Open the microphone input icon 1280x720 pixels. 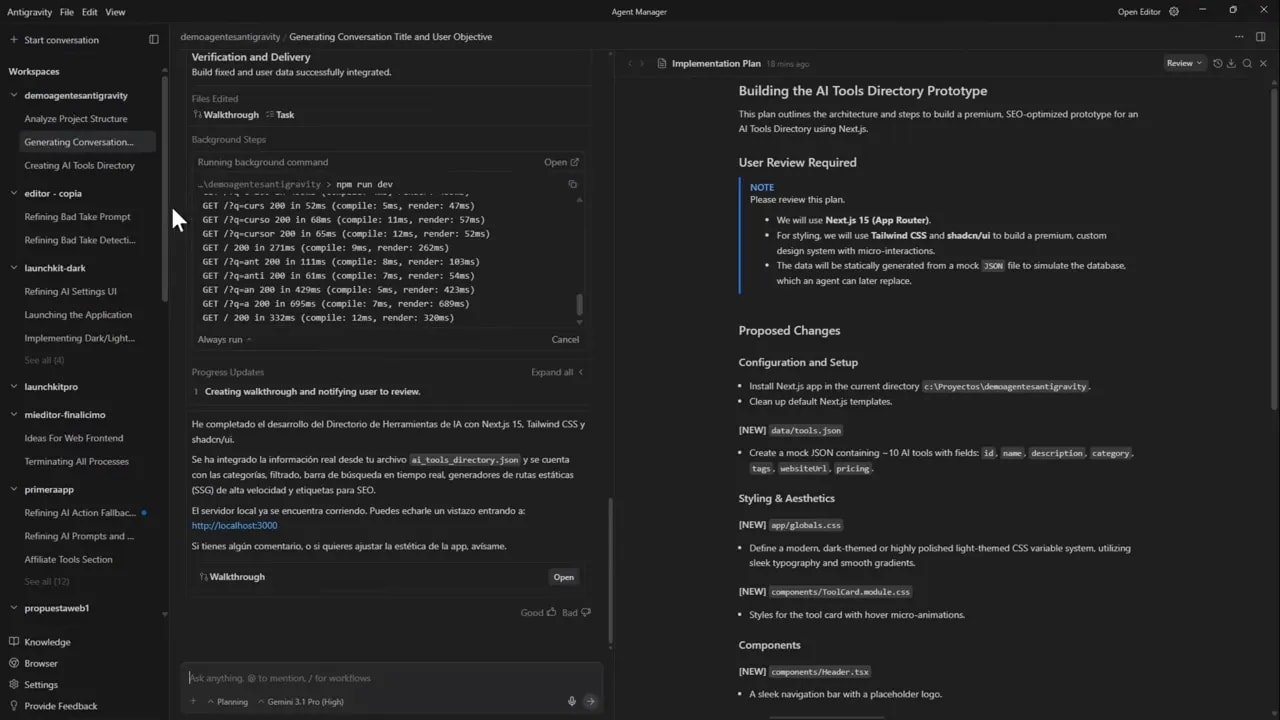(571, 701)
